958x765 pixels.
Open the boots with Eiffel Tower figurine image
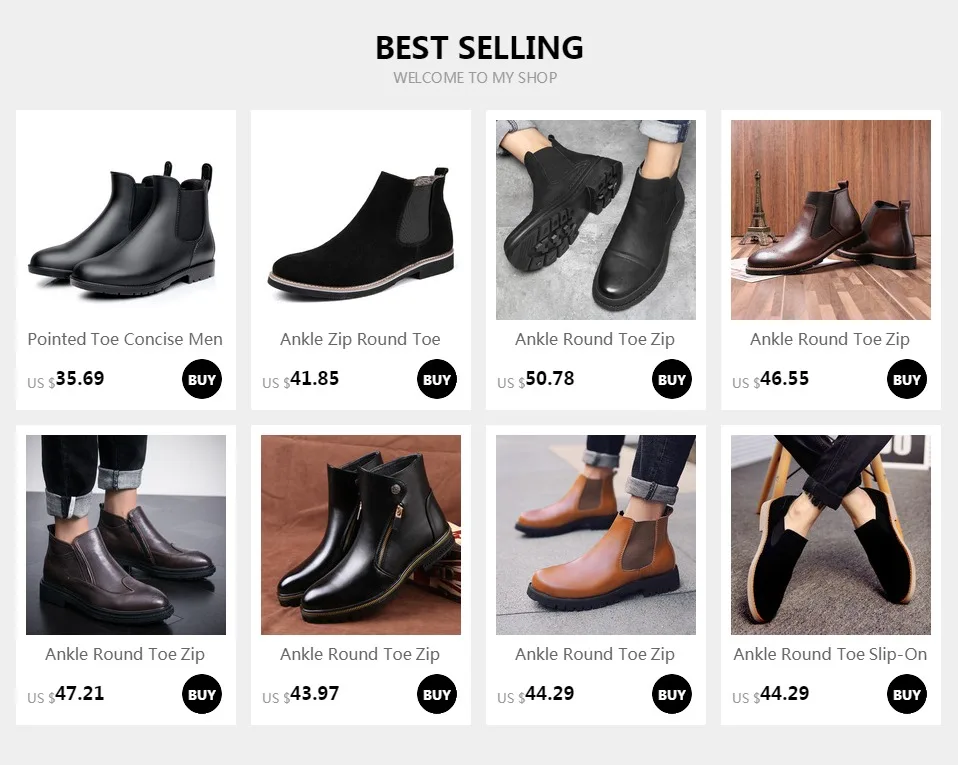(x=831, y=219)
